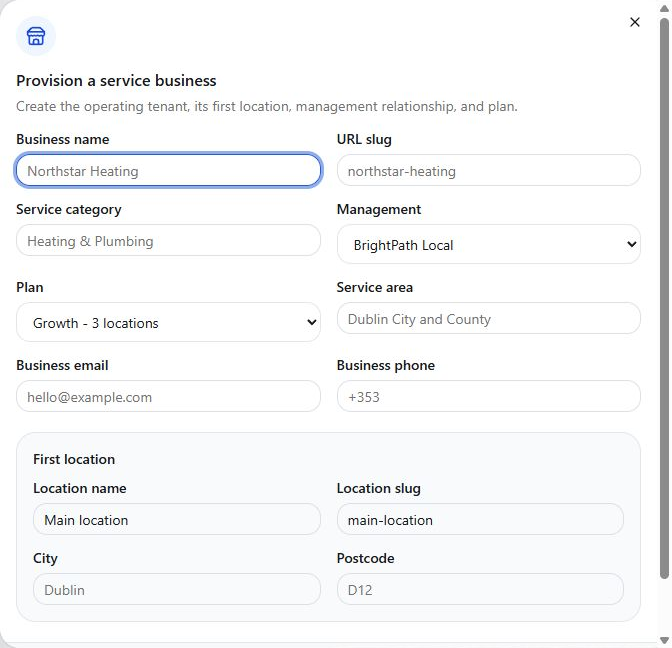Click the 'Business phone' label

click(386, 366)
